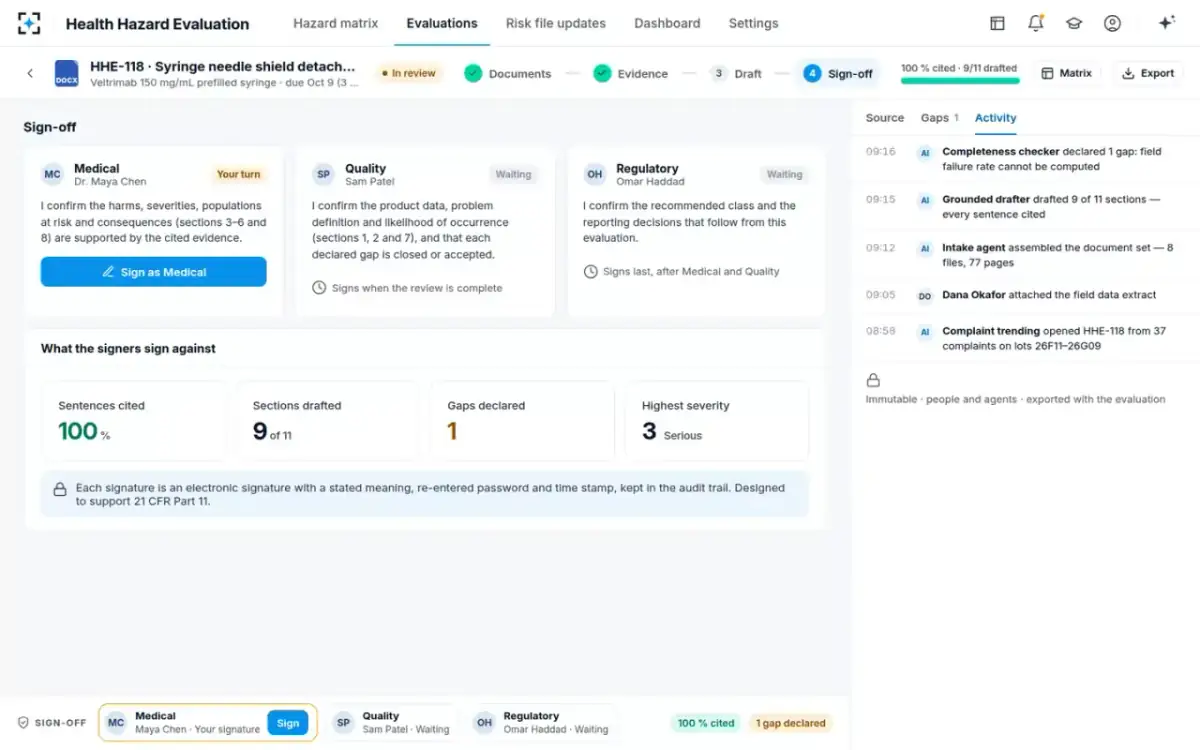Viewport: 1200px width, 750px height.
Task: Switch to the Source panel tab
Action: pyautogui.click(x=885, y=118)
